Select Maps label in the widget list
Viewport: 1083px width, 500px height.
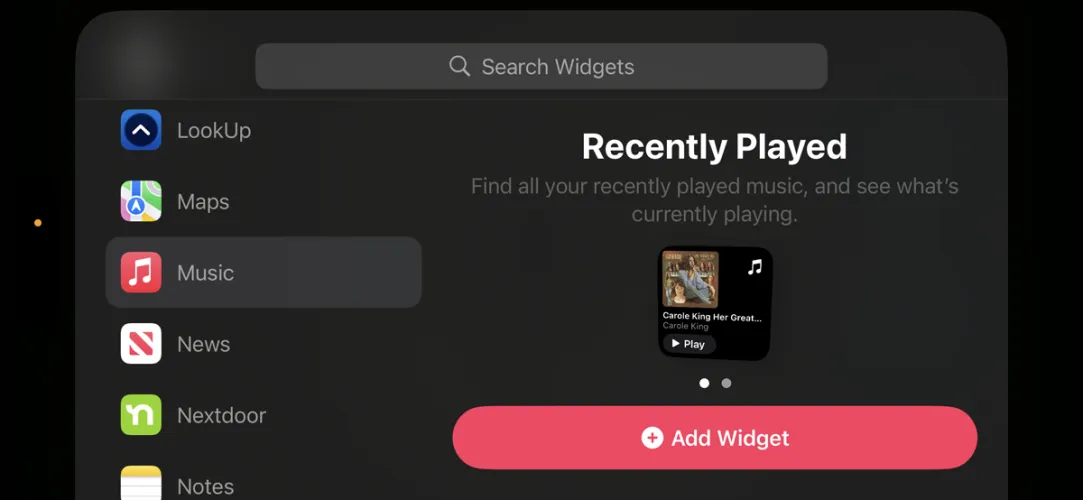coord(203,202)
